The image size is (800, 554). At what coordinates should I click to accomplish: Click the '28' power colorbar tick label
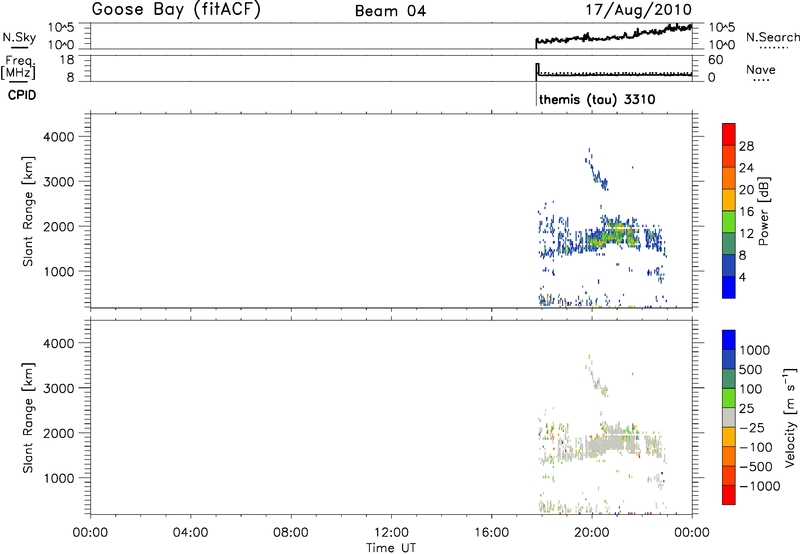click(x=746, y=146)
